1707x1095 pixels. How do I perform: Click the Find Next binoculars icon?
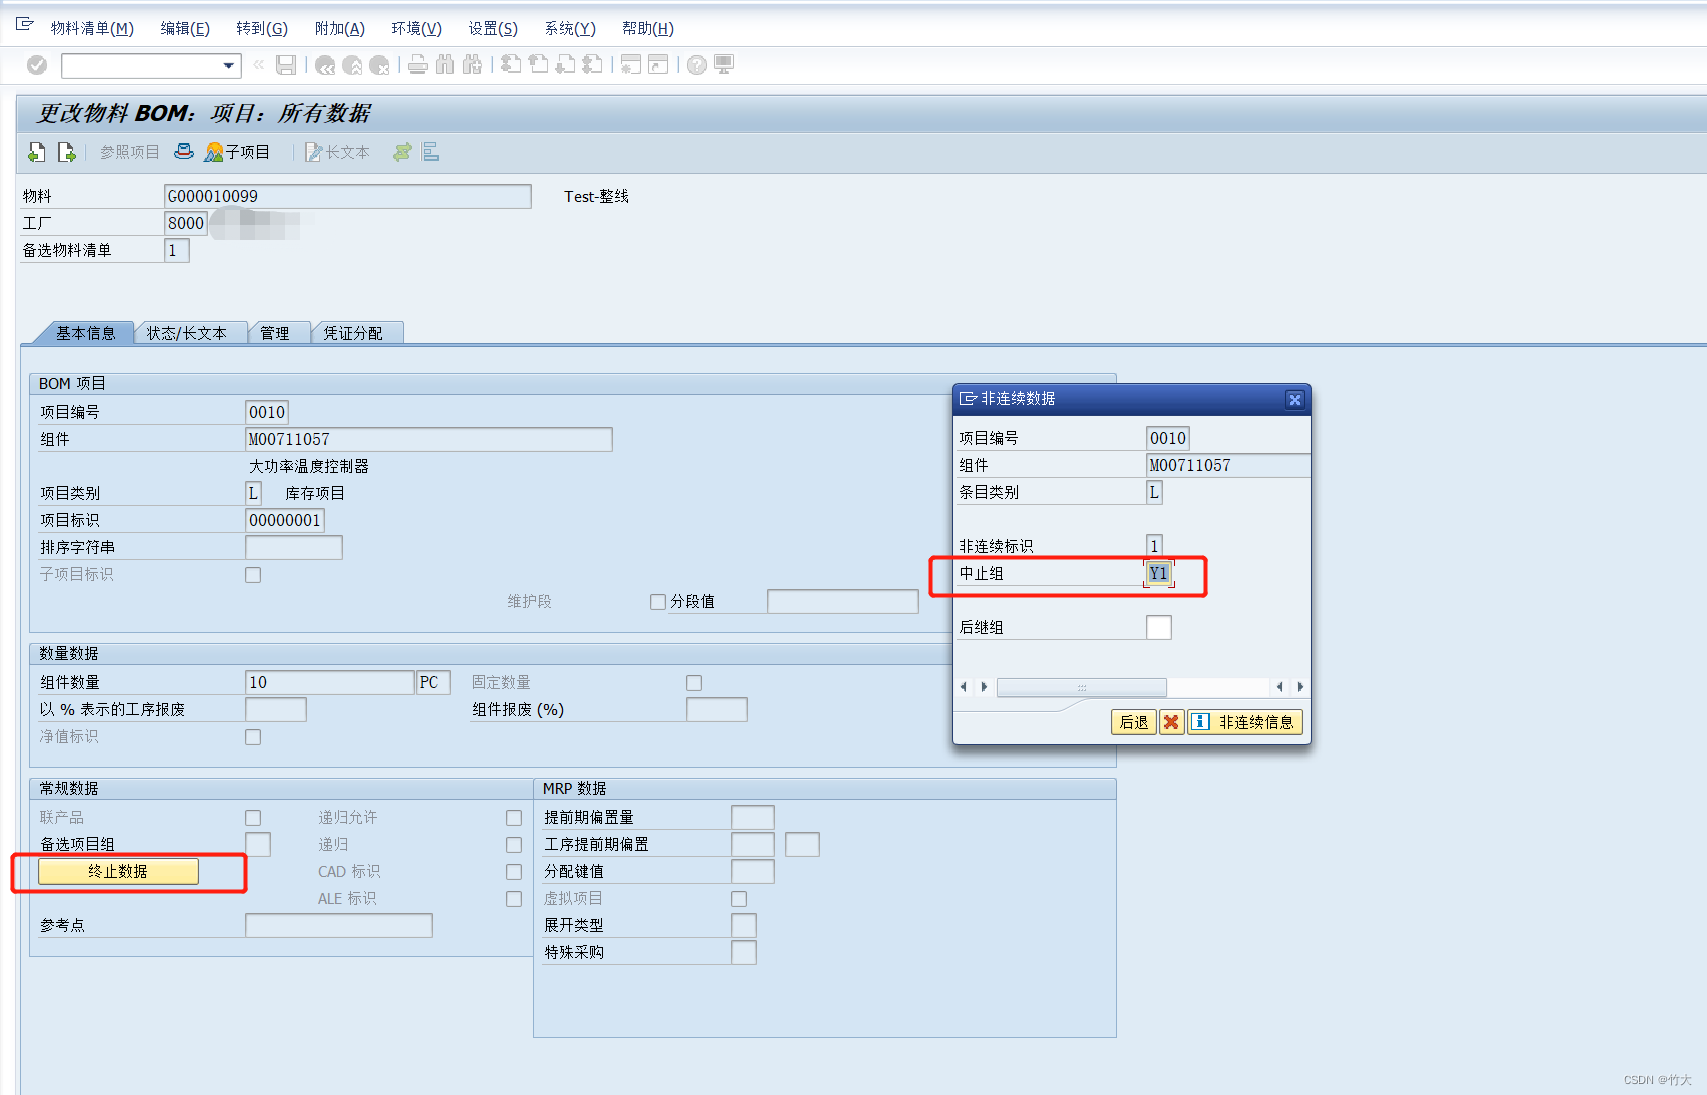(472, 65)
